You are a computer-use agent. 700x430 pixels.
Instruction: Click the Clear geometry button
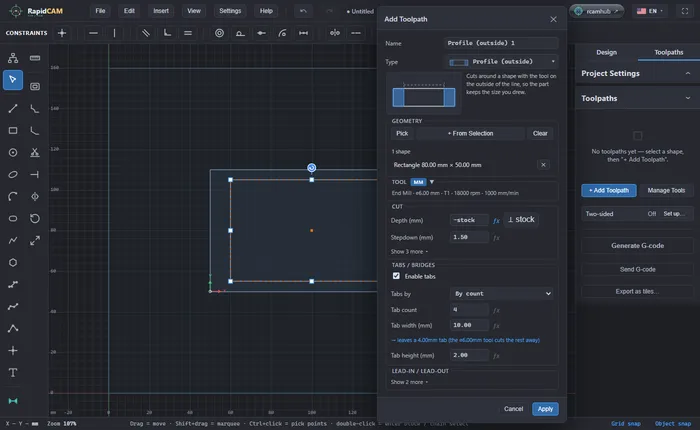(x=540, y=134)
